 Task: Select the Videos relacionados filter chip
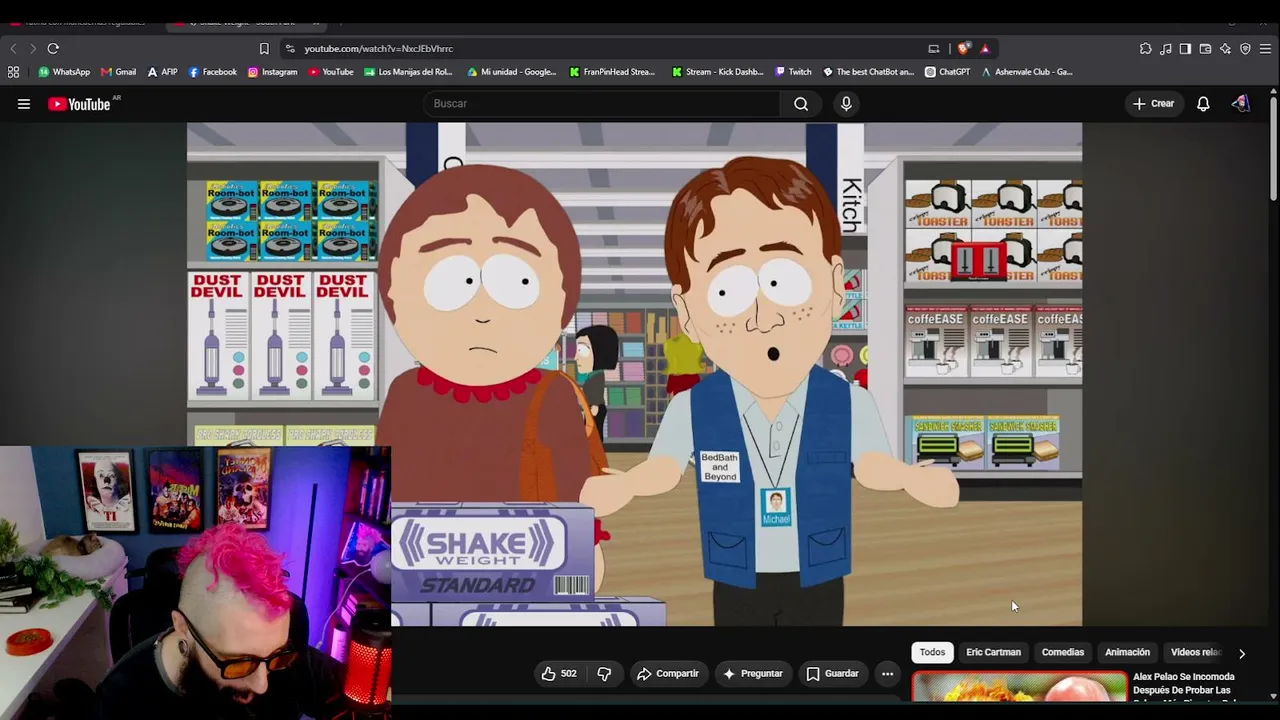point(1196,653)
